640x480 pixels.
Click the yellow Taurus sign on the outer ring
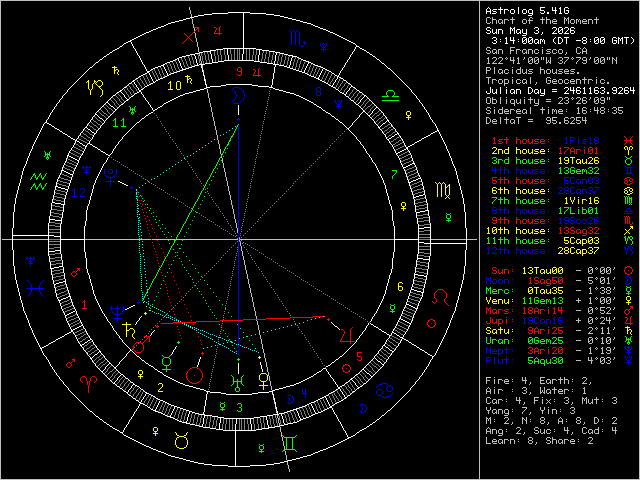coord(181,440)
